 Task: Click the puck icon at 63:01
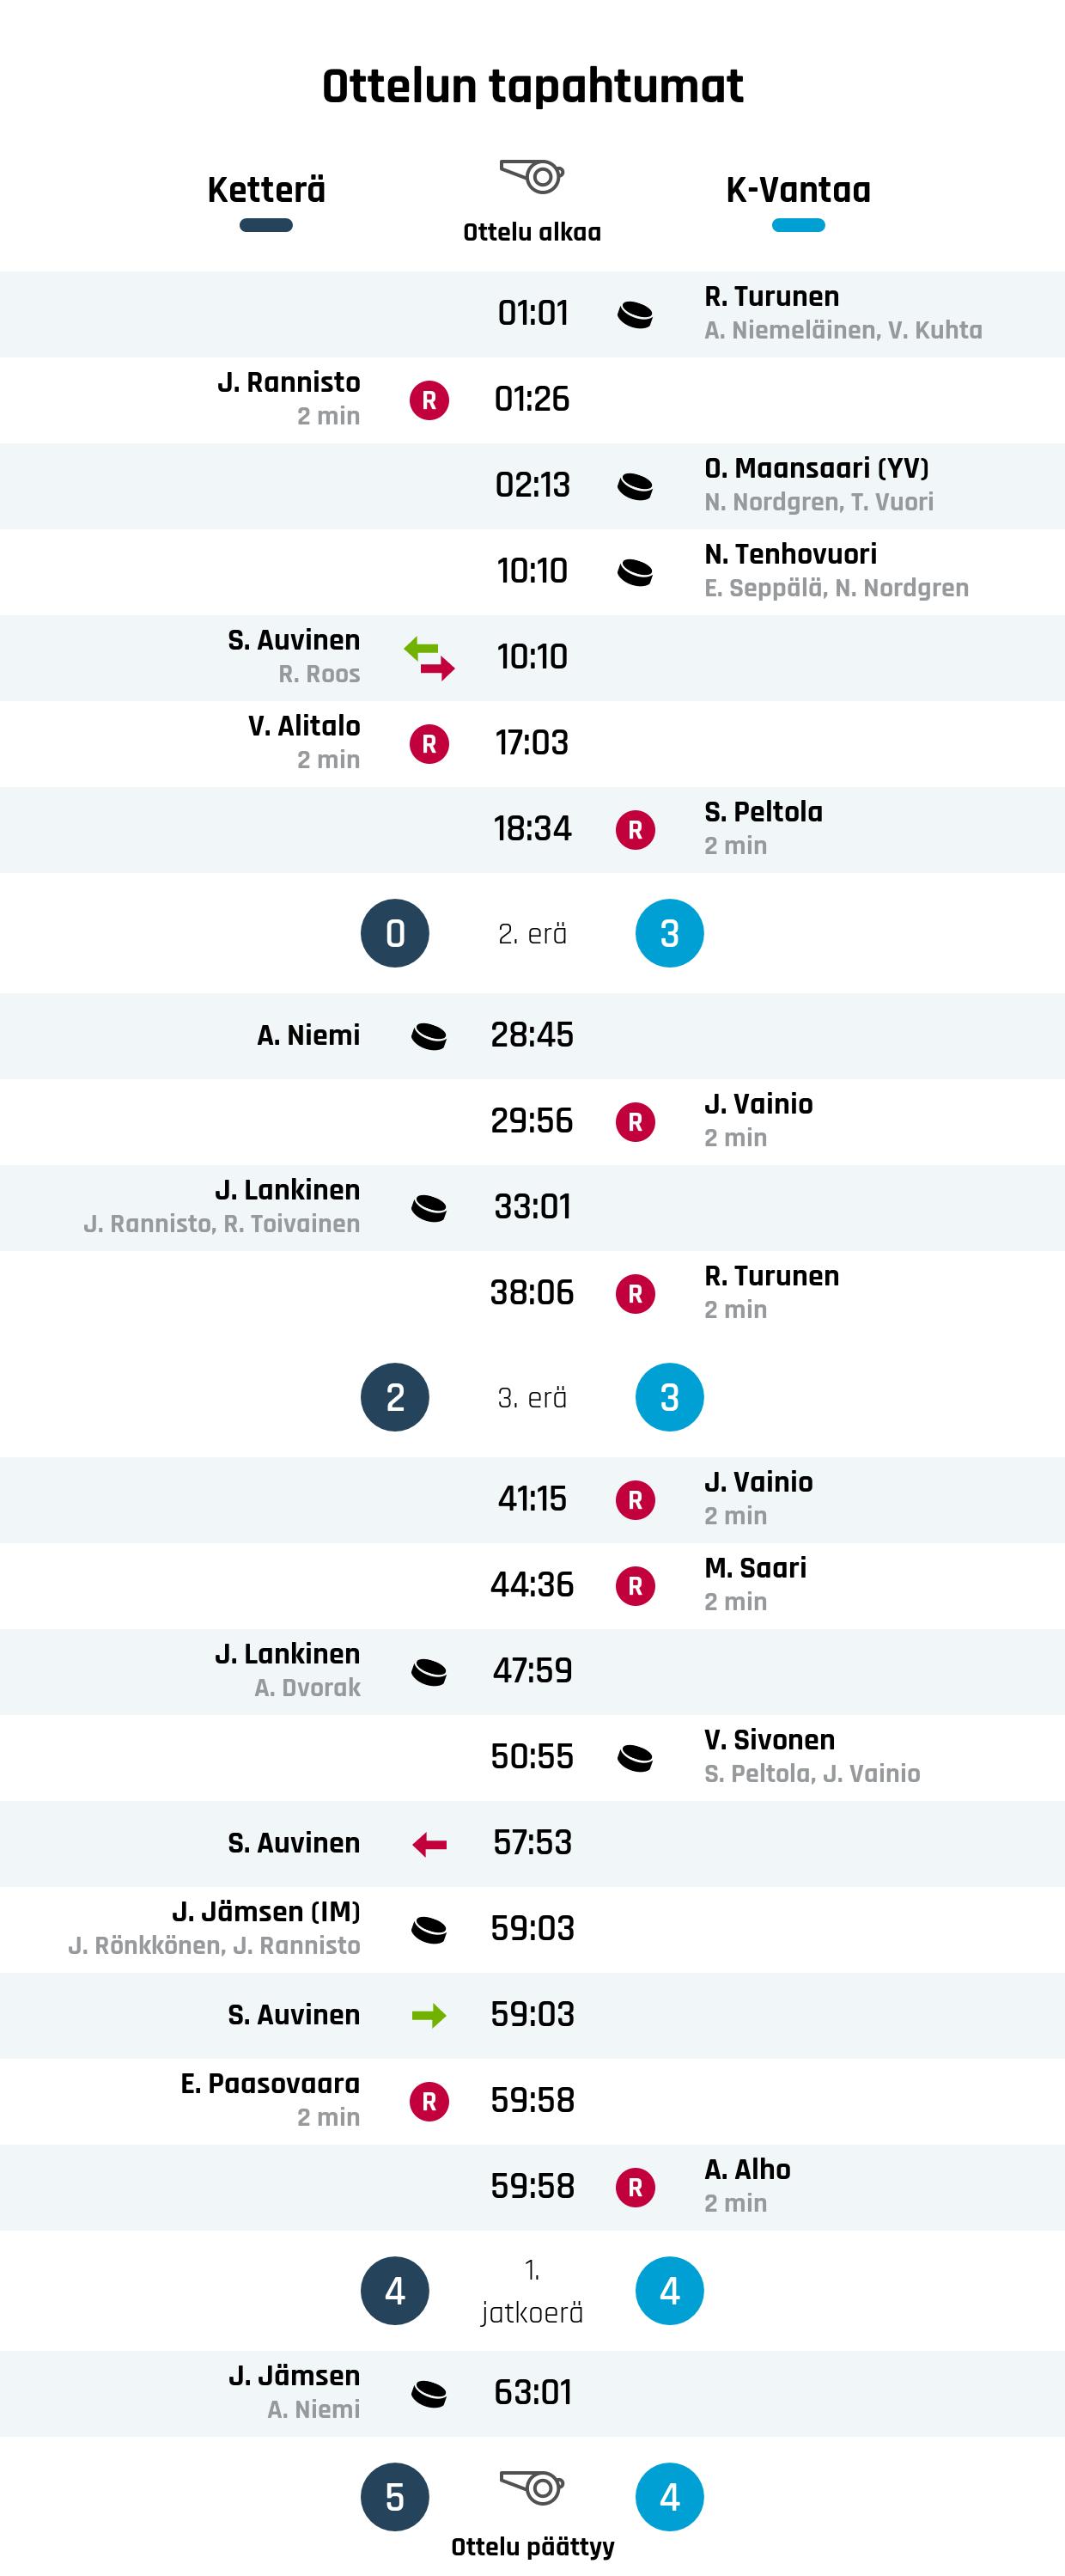[429, 2395]
